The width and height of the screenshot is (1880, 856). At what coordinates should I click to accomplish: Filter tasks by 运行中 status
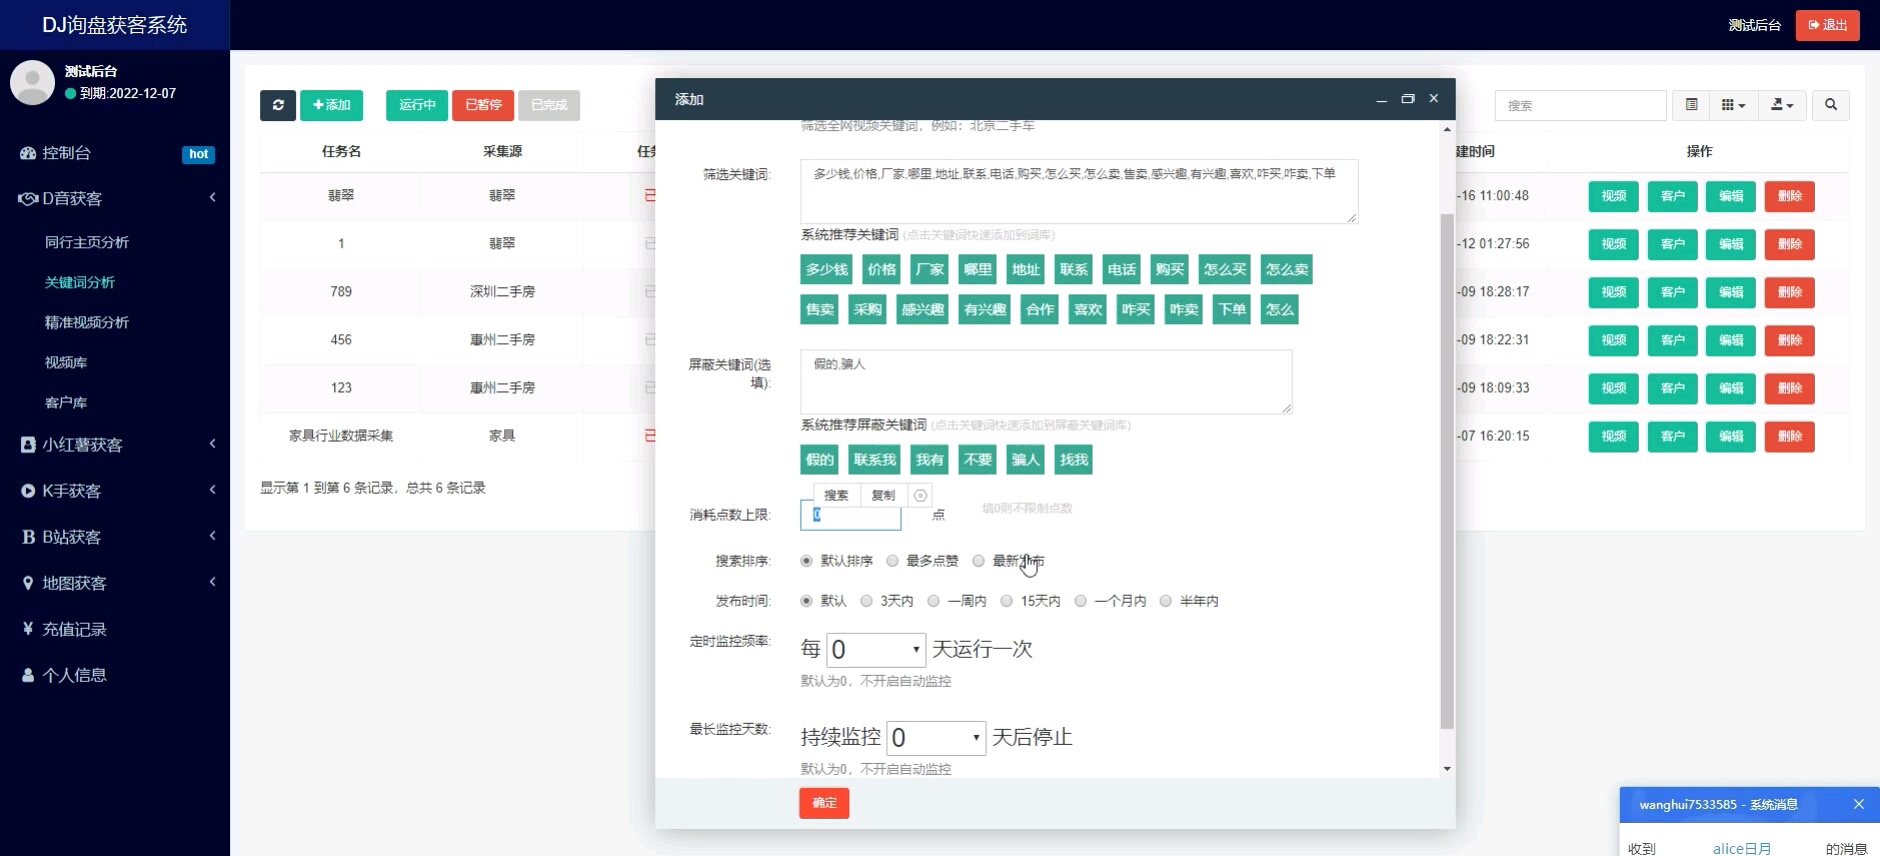pyautogui.click(x=417, y=105)
